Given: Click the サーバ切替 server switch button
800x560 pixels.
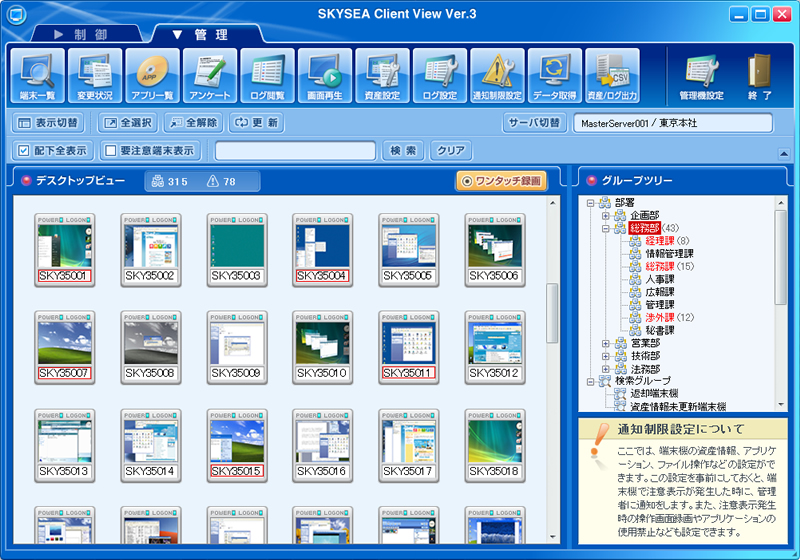Looking at the screenshot, I should click(x=534, y=123).
